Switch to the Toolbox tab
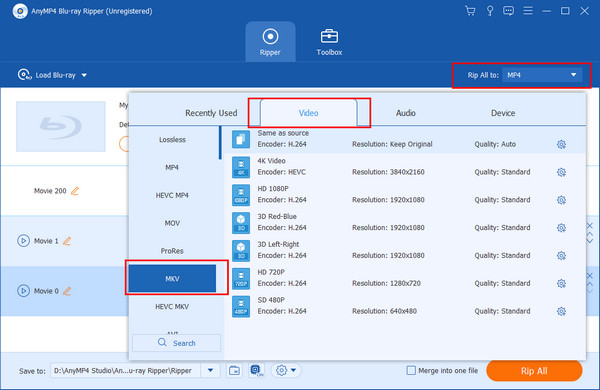600x390 pixels. [329, 42]
